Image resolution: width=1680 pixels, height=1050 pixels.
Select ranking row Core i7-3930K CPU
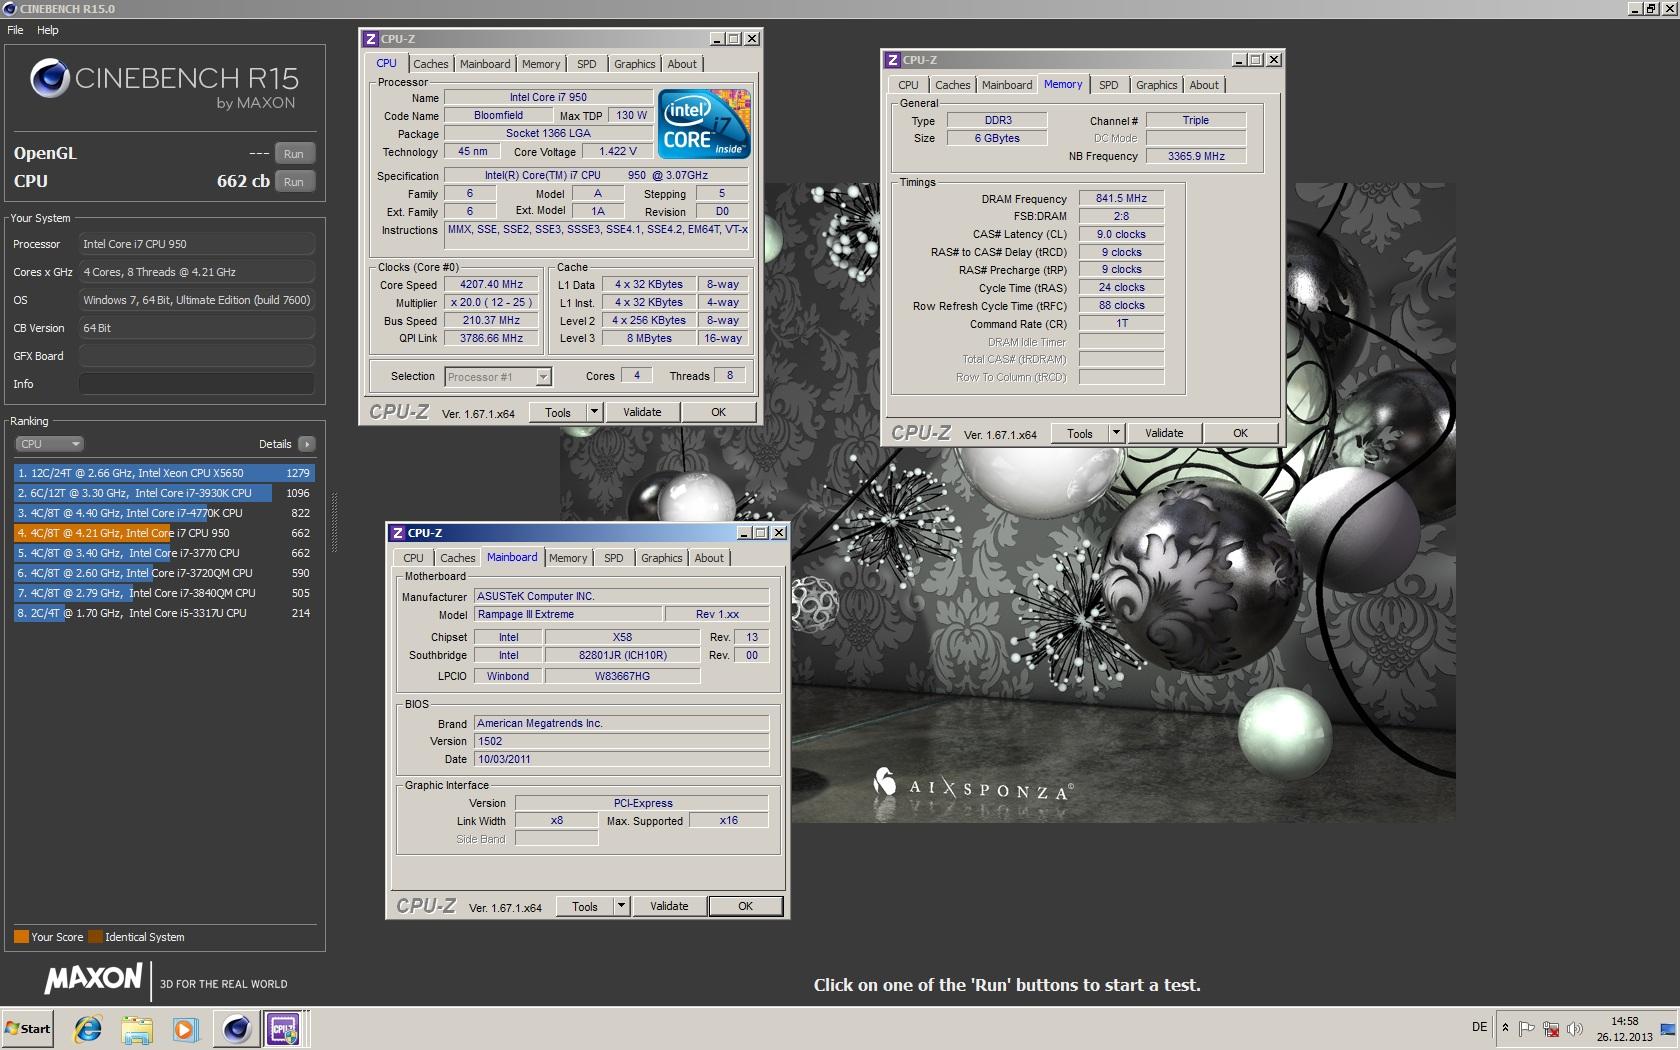click(165, 493)
